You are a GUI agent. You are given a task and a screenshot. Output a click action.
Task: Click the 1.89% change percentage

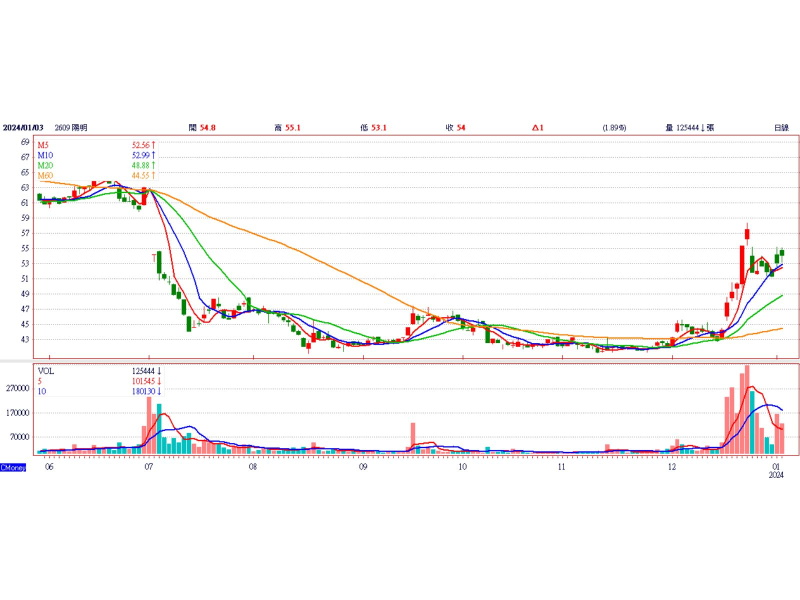(614, 128)
